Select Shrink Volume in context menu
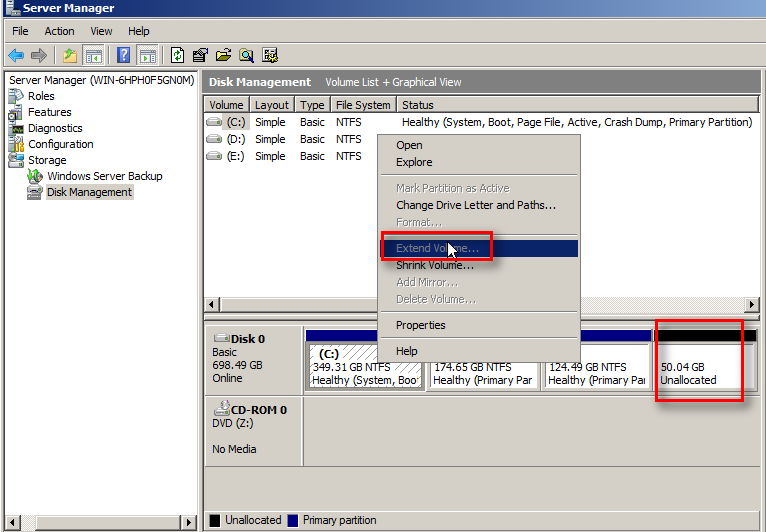Image resolution: width=766 pixels, height=532 pixels. [479, 265]
